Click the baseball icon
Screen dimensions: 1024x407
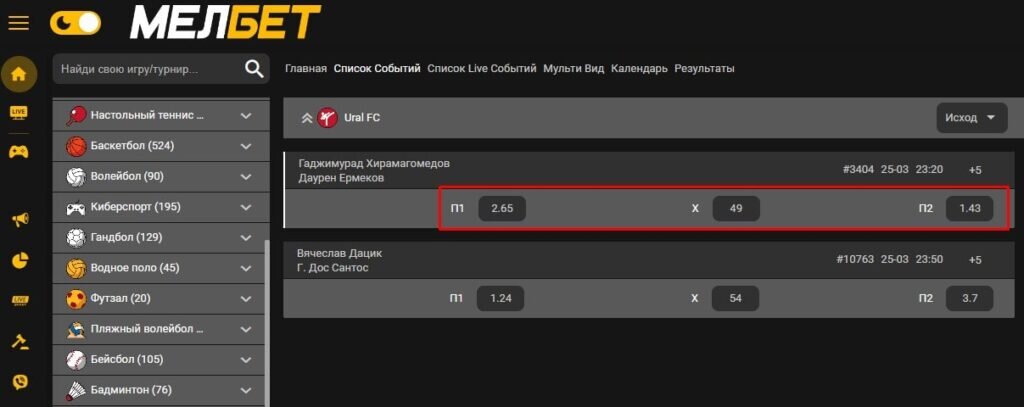point(76,359)
